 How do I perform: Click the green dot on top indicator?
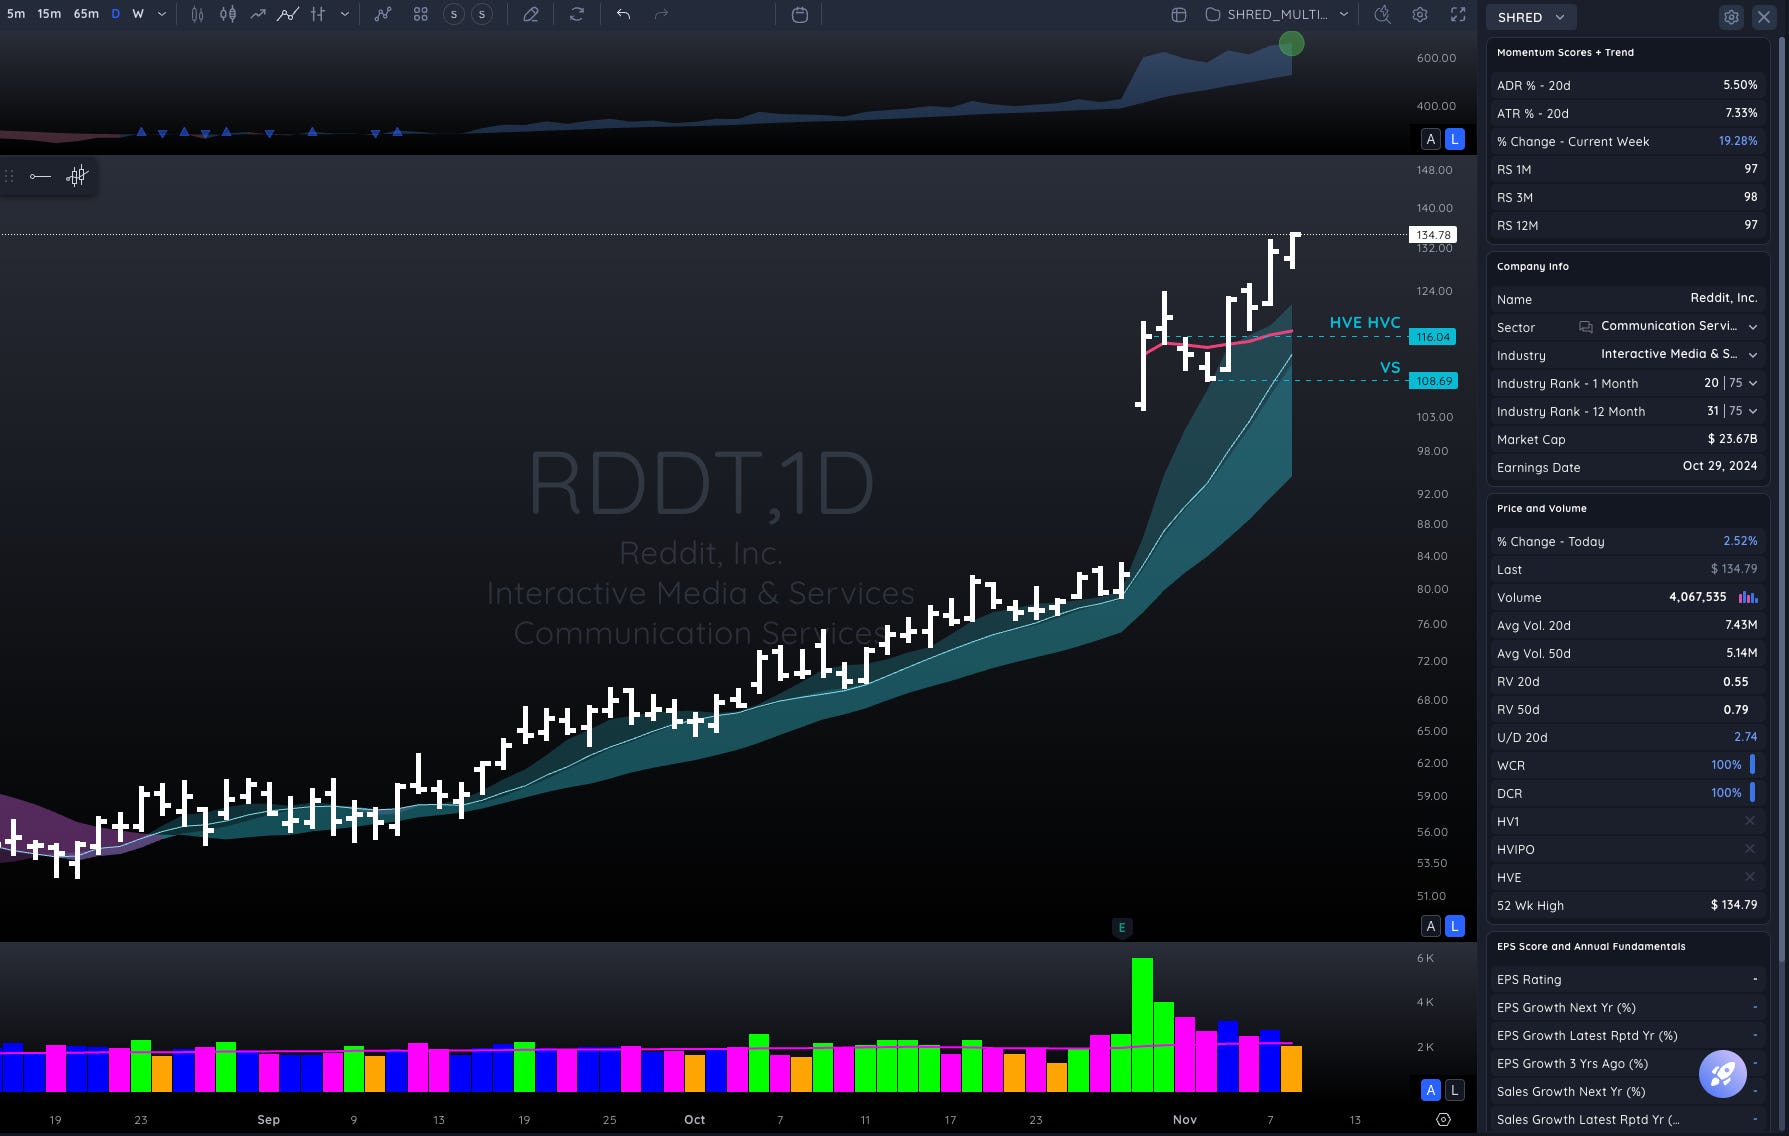pos(1292,44)
